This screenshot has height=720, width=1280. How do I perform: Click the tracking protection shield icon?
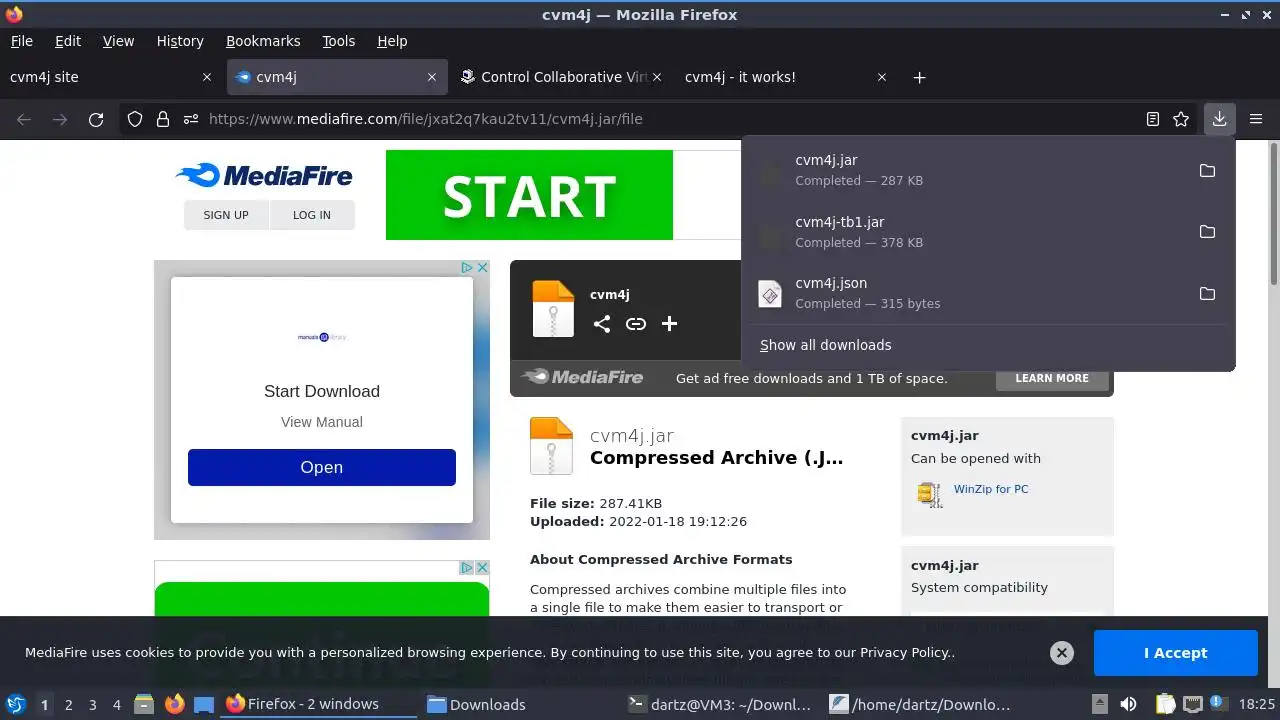[x=135, y=119]
